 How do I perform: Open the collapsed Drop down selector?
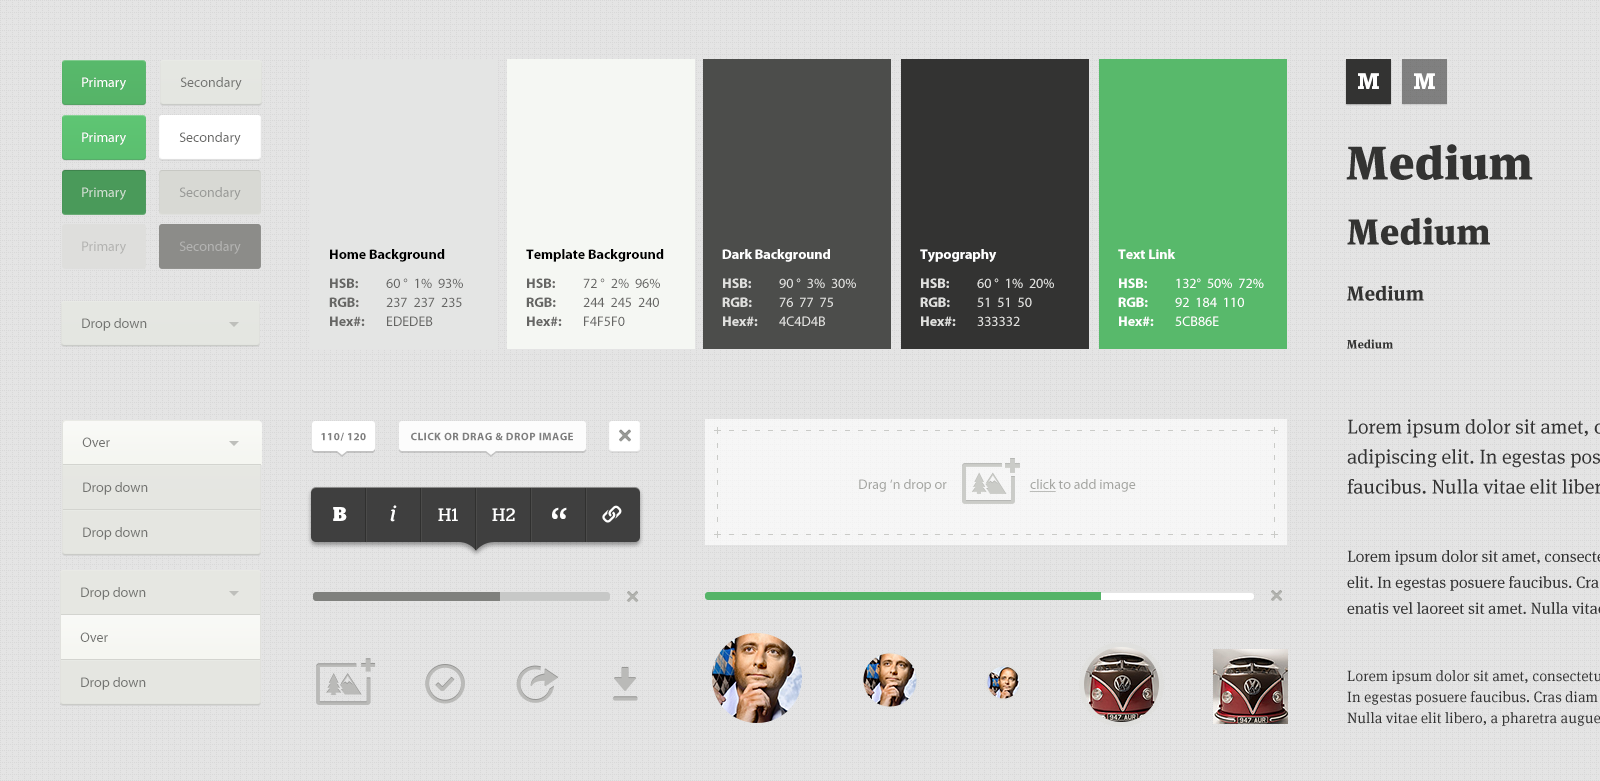point(161,324)
